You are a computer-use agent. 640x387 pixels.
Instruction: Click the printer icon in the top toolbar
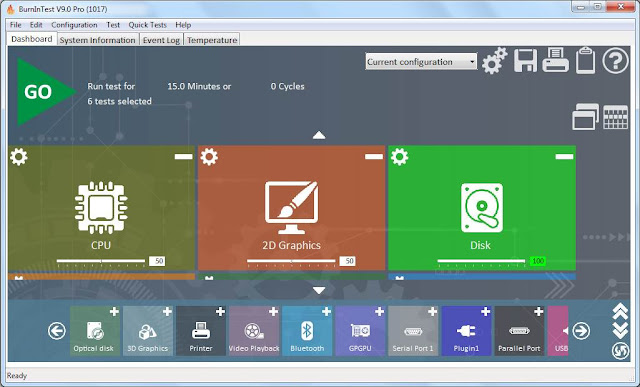pyautogui.click(x=555, y=60)
